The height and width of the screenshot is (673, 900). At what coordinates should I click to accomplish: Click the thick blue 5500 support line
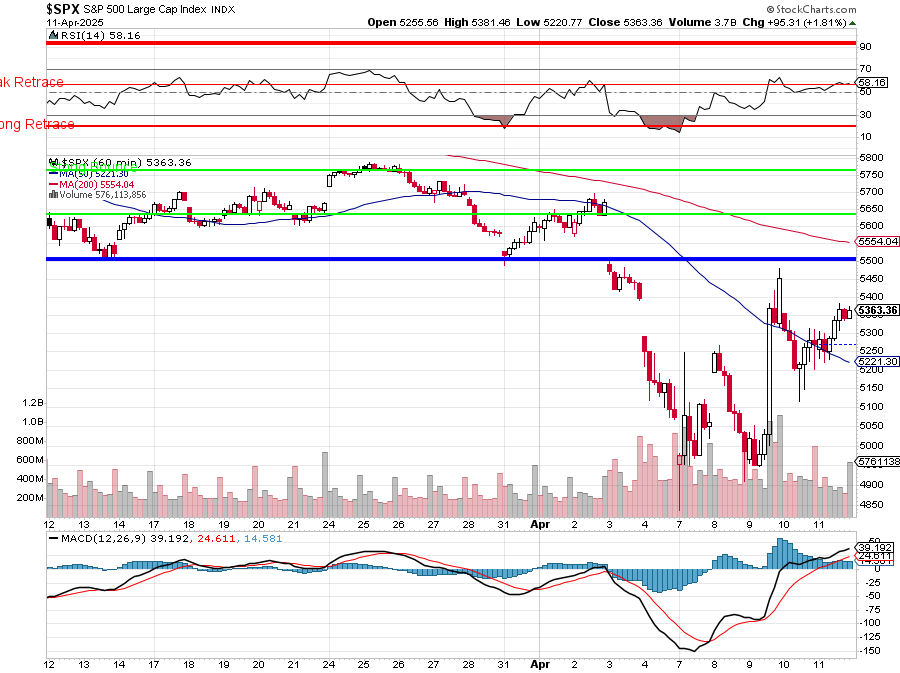point(450,259)
